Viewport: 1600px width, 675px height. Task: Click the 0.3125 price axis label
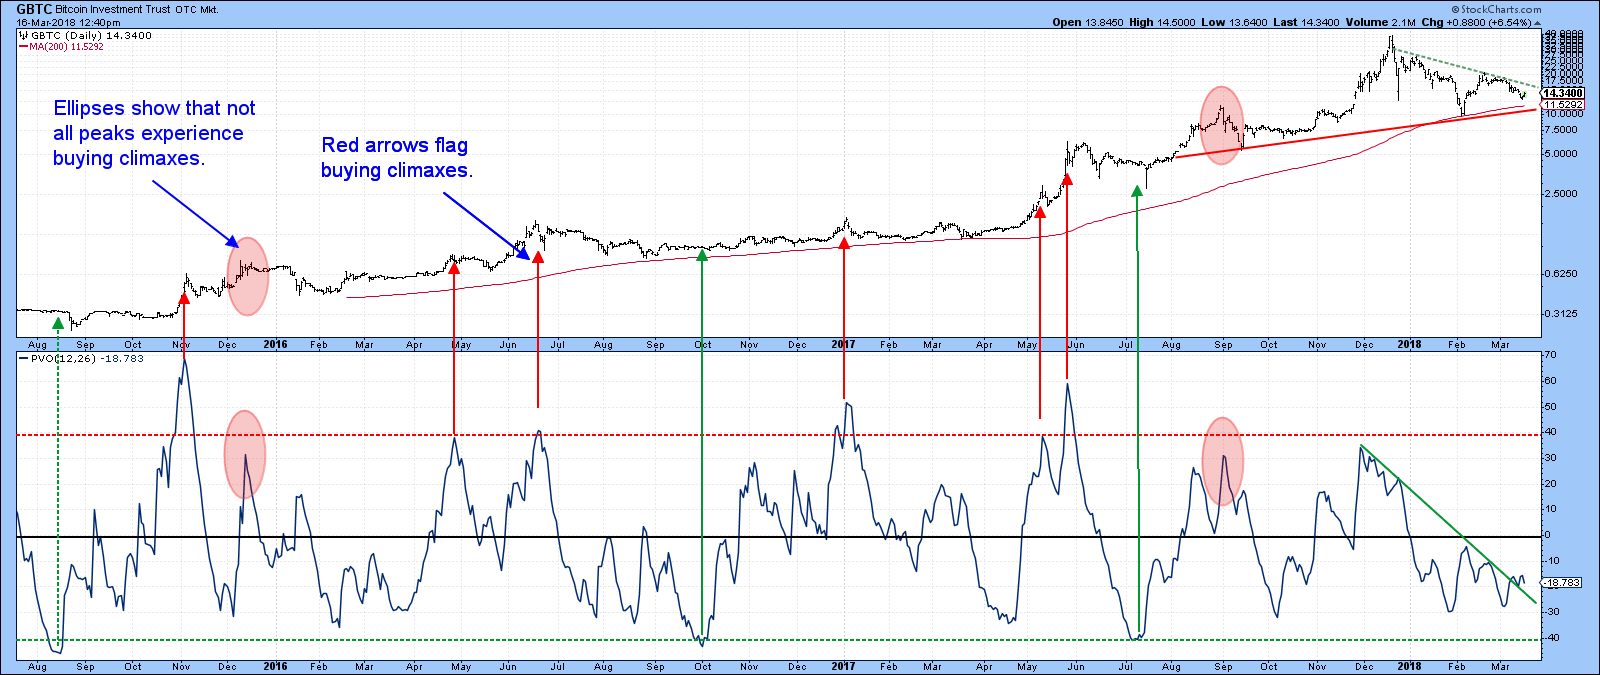point(1563,314)
